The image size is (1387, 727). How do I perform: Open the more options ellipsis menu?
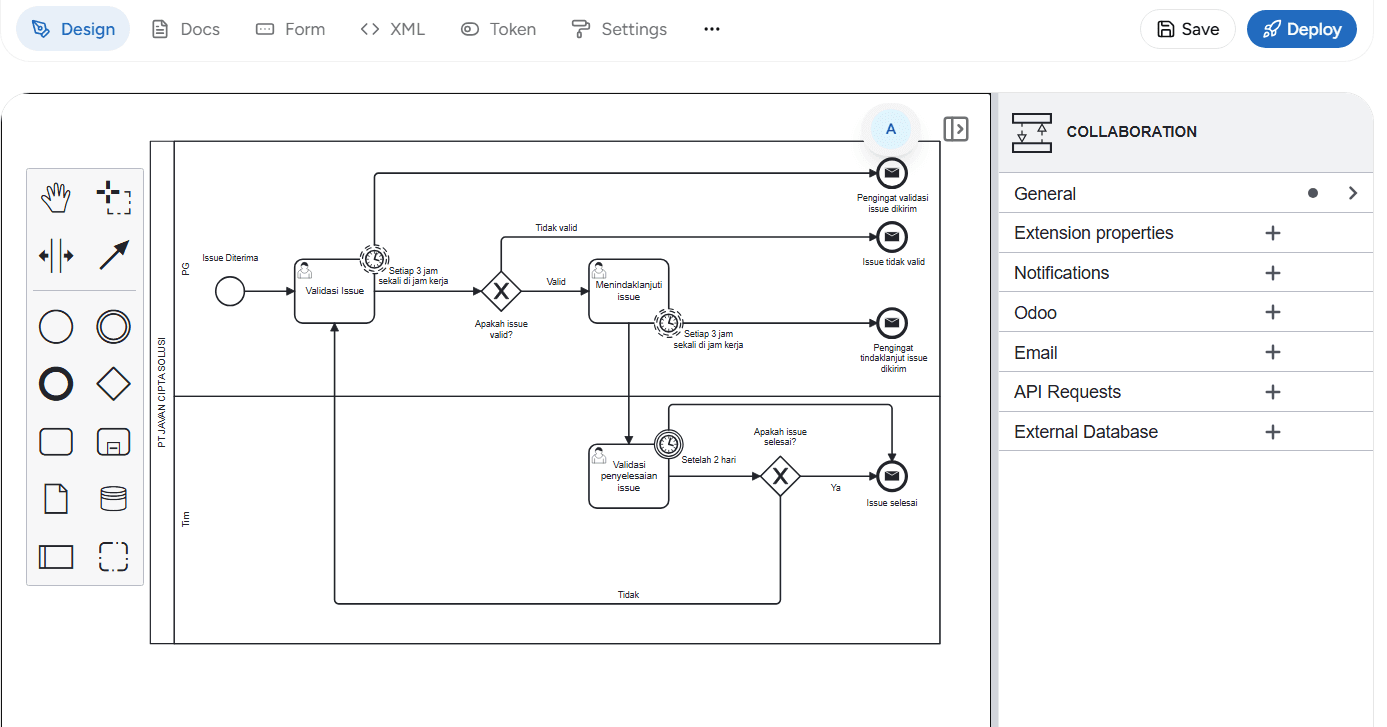(712, 29)
